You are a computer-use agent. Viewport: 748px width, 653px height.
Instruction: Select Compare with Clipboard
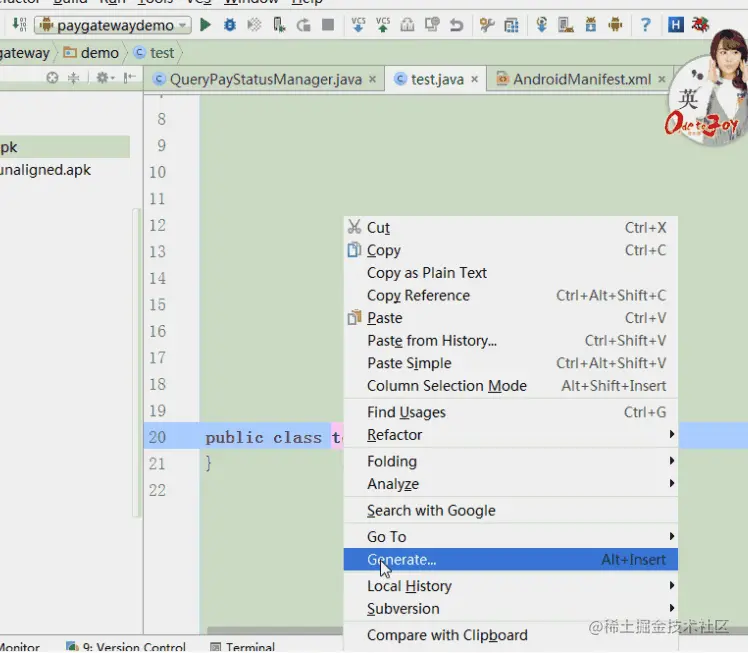[x=510, y=635]
